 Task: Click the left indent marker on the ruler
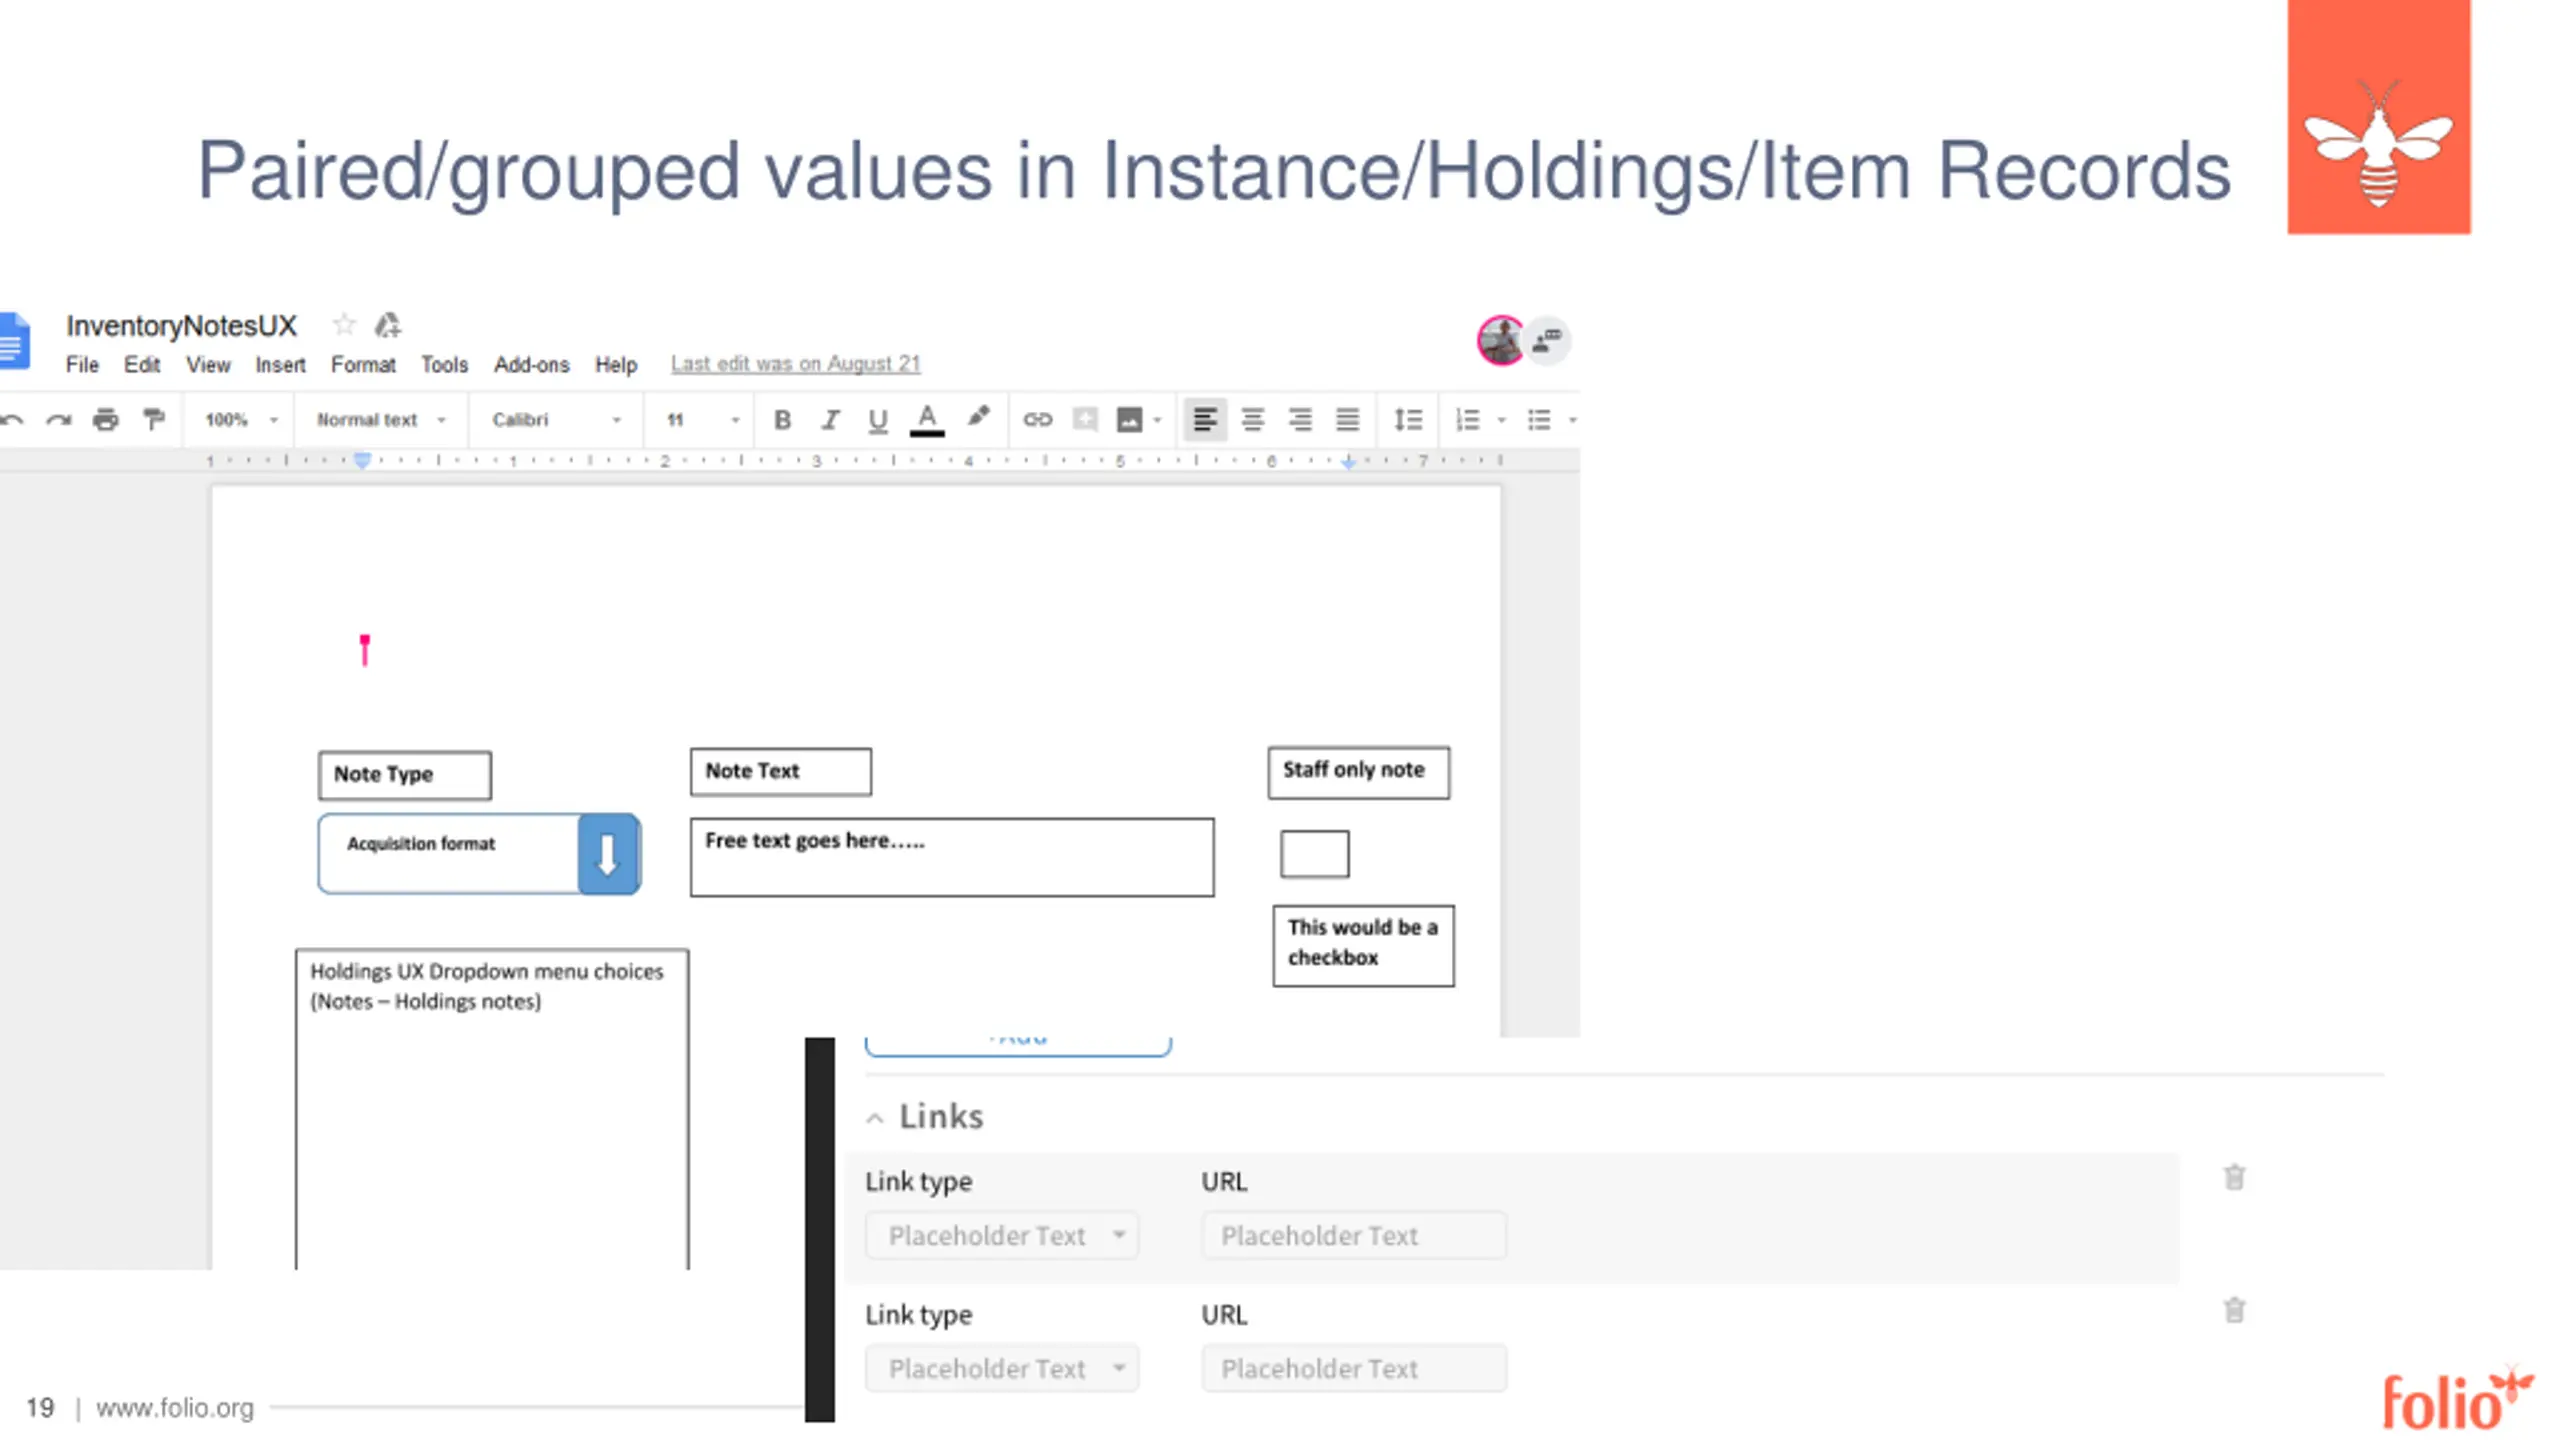pos(363,460)
